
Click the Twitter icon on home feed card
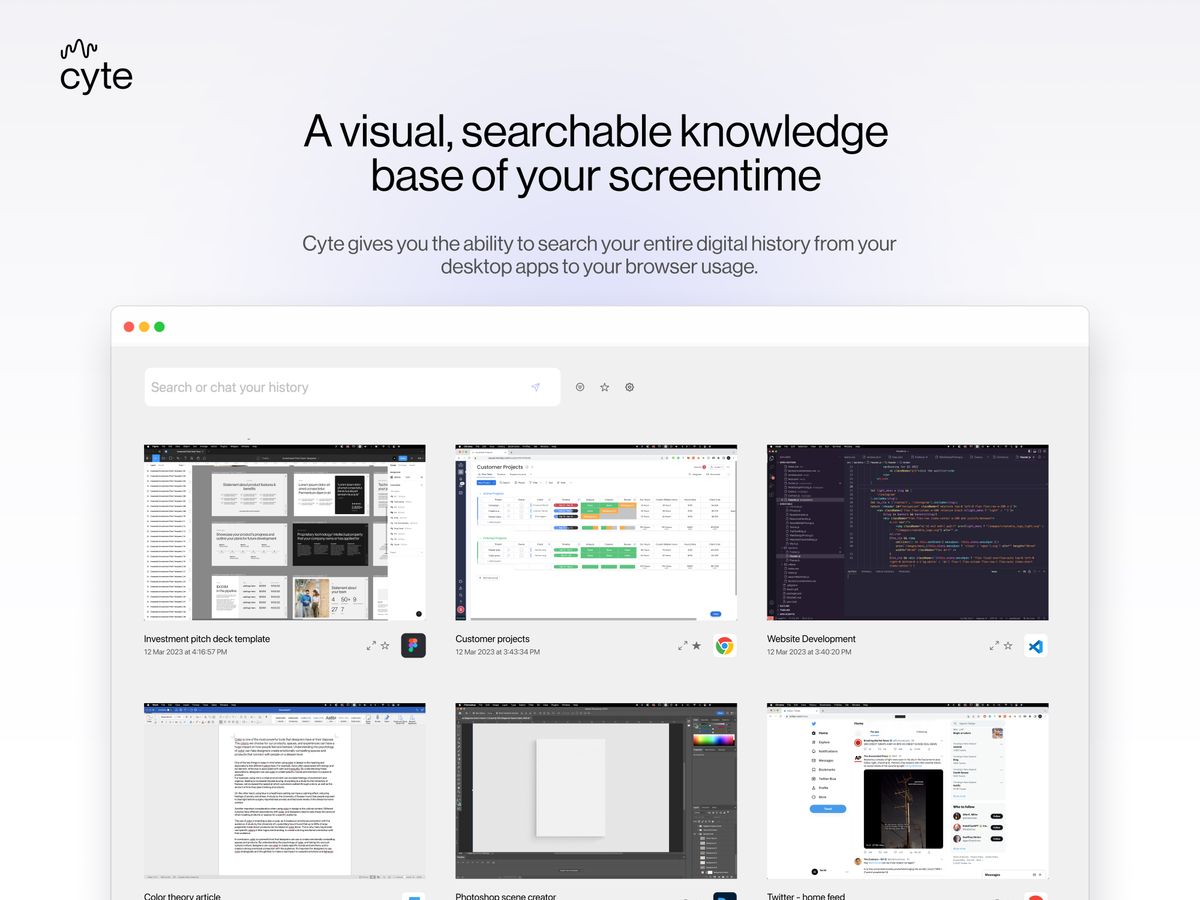[1034, 898]
